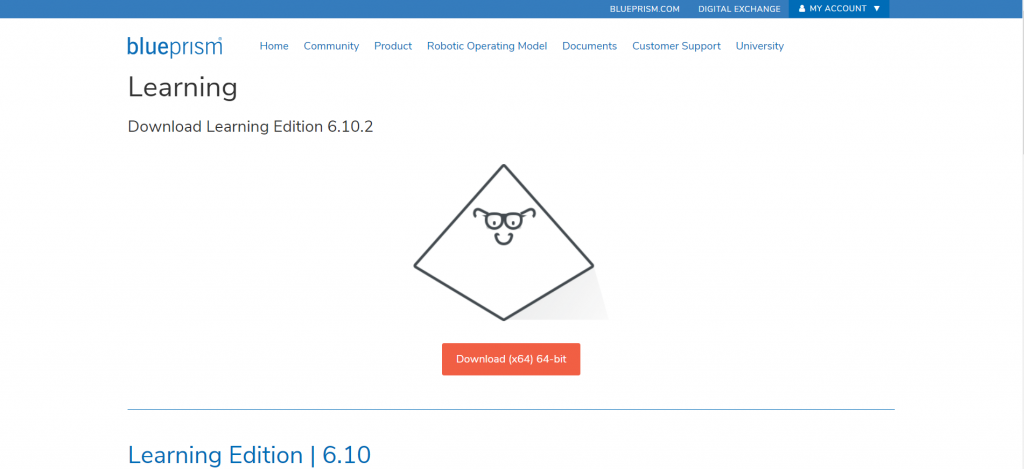The width and height of the screenshot is (1024, 469).
Task: Click the Learning page title
Action: point(182,88)
